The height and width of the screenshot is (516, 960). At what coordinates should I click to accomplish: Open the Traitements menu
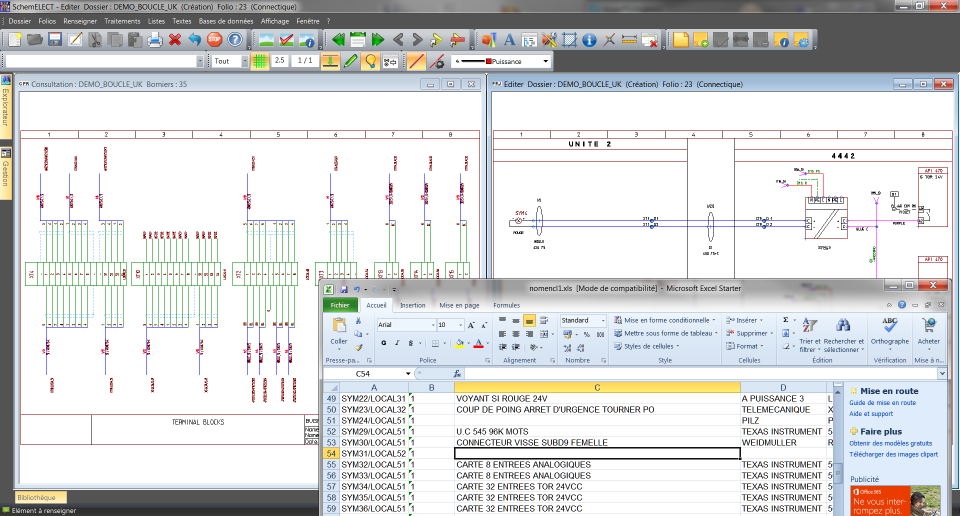(x=122, y=21)
